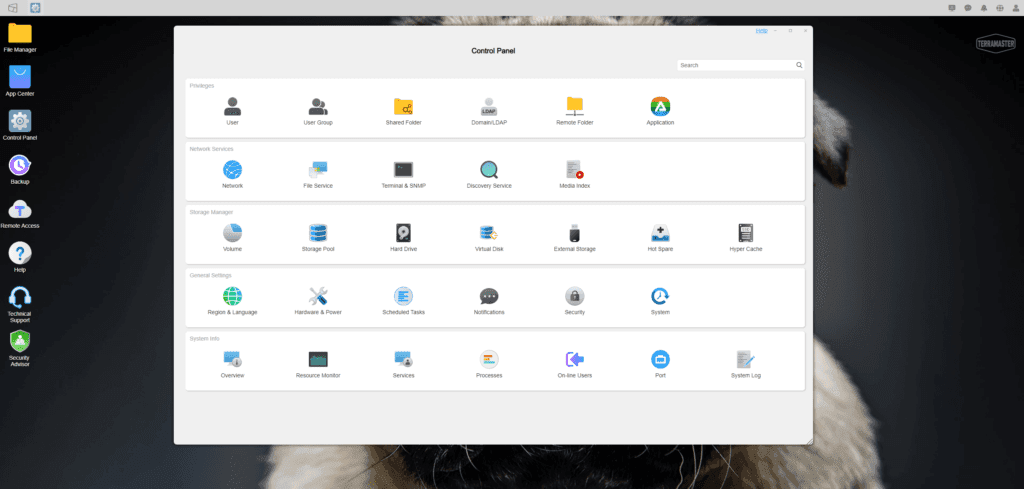Open App Center from desktop
This screenshot has height=489, width=1024.
20,78
